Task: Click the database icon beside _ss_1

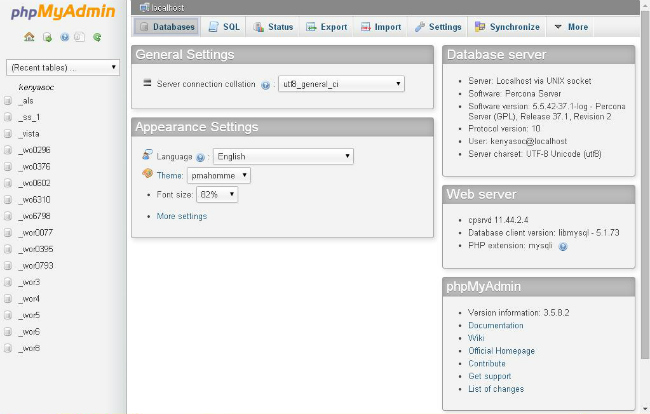Action: pos(8,117)
